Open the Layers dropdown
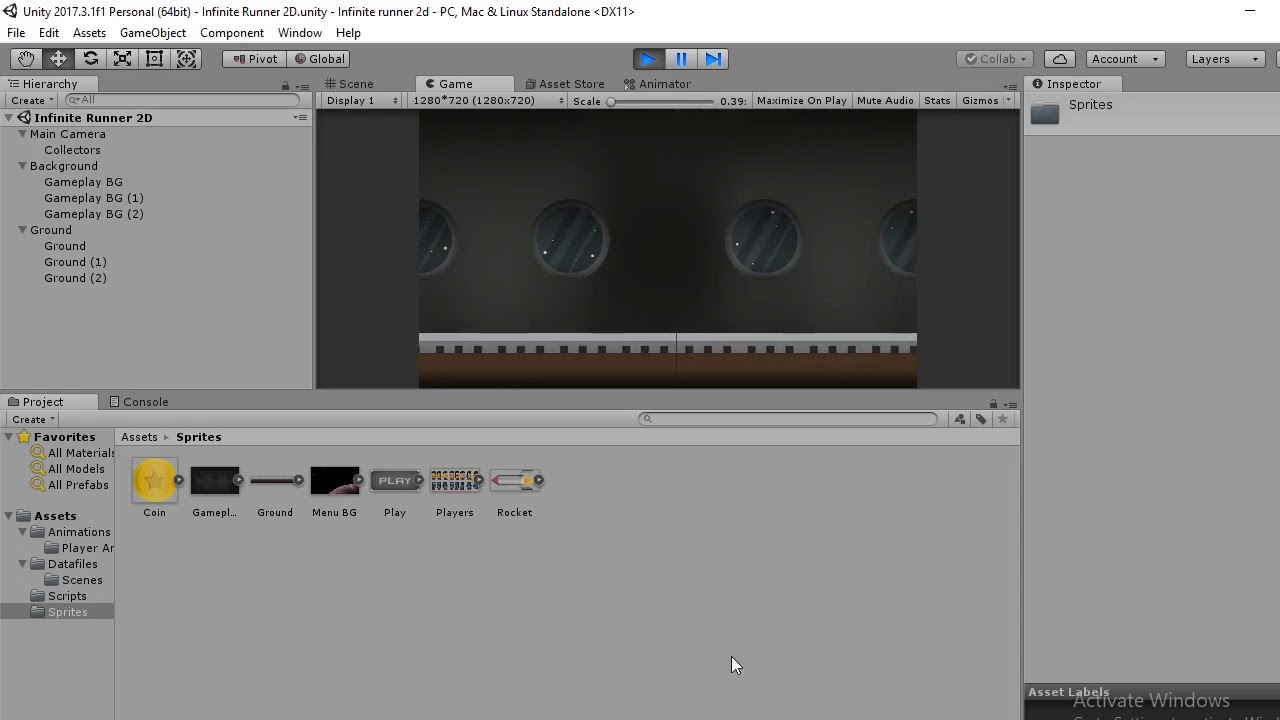Screen dimensions: 1280x720 [1226, 59]
